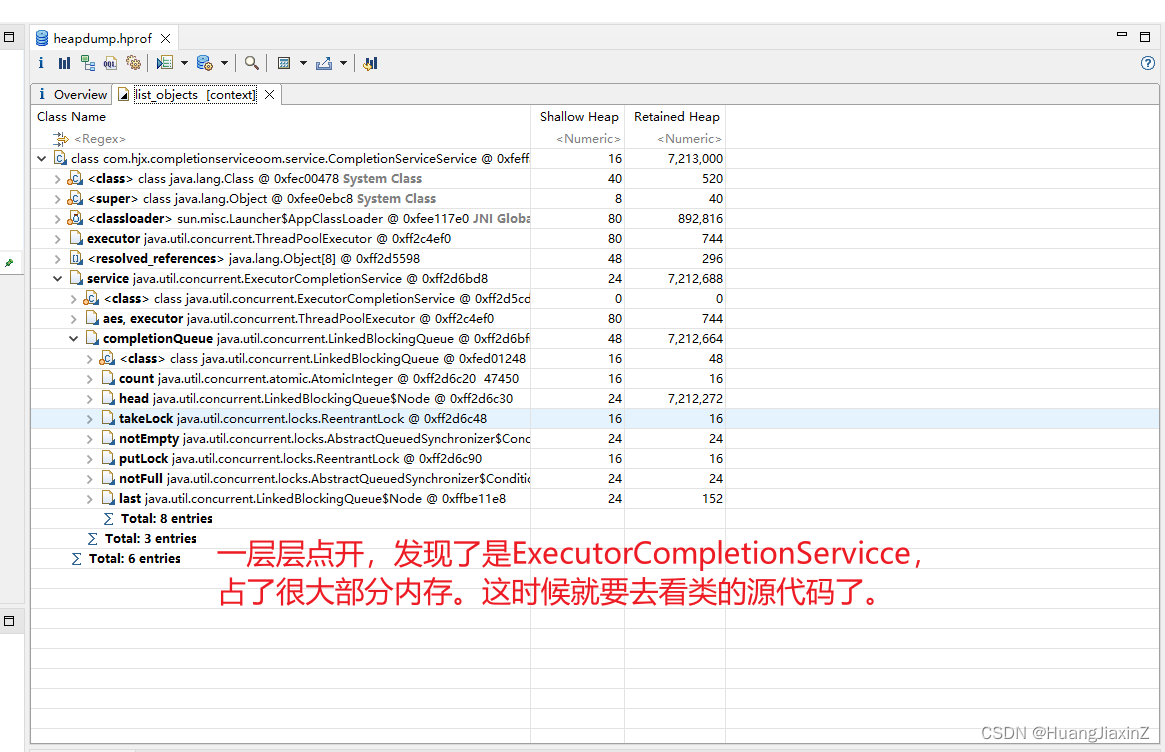Open dropdown arrow beside Query Browser

(x=224, y=63)
